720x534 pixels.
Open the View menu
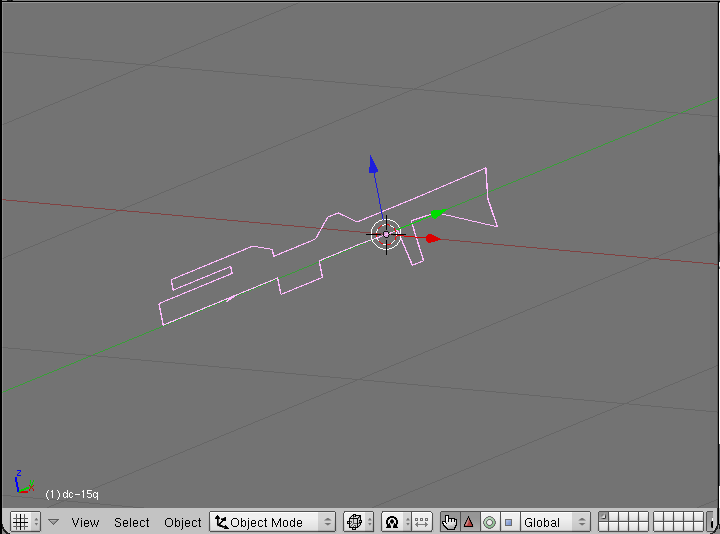pos(85,523)
